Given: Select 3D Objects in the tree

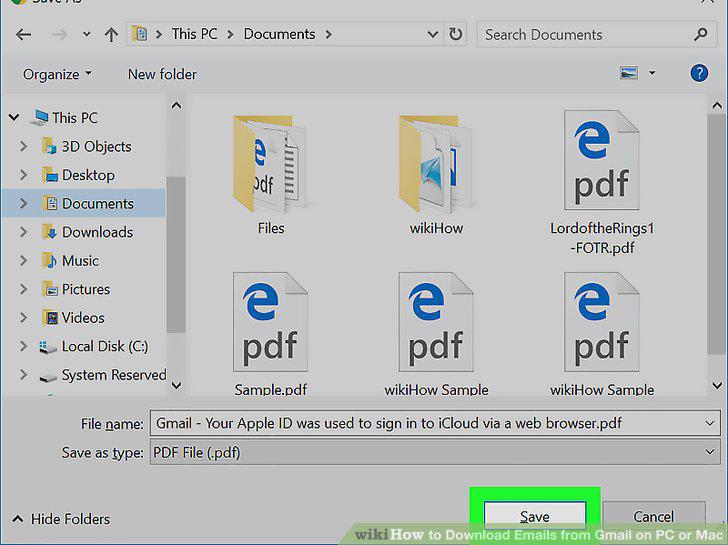Looking at the screenshot, I should 97,147.
